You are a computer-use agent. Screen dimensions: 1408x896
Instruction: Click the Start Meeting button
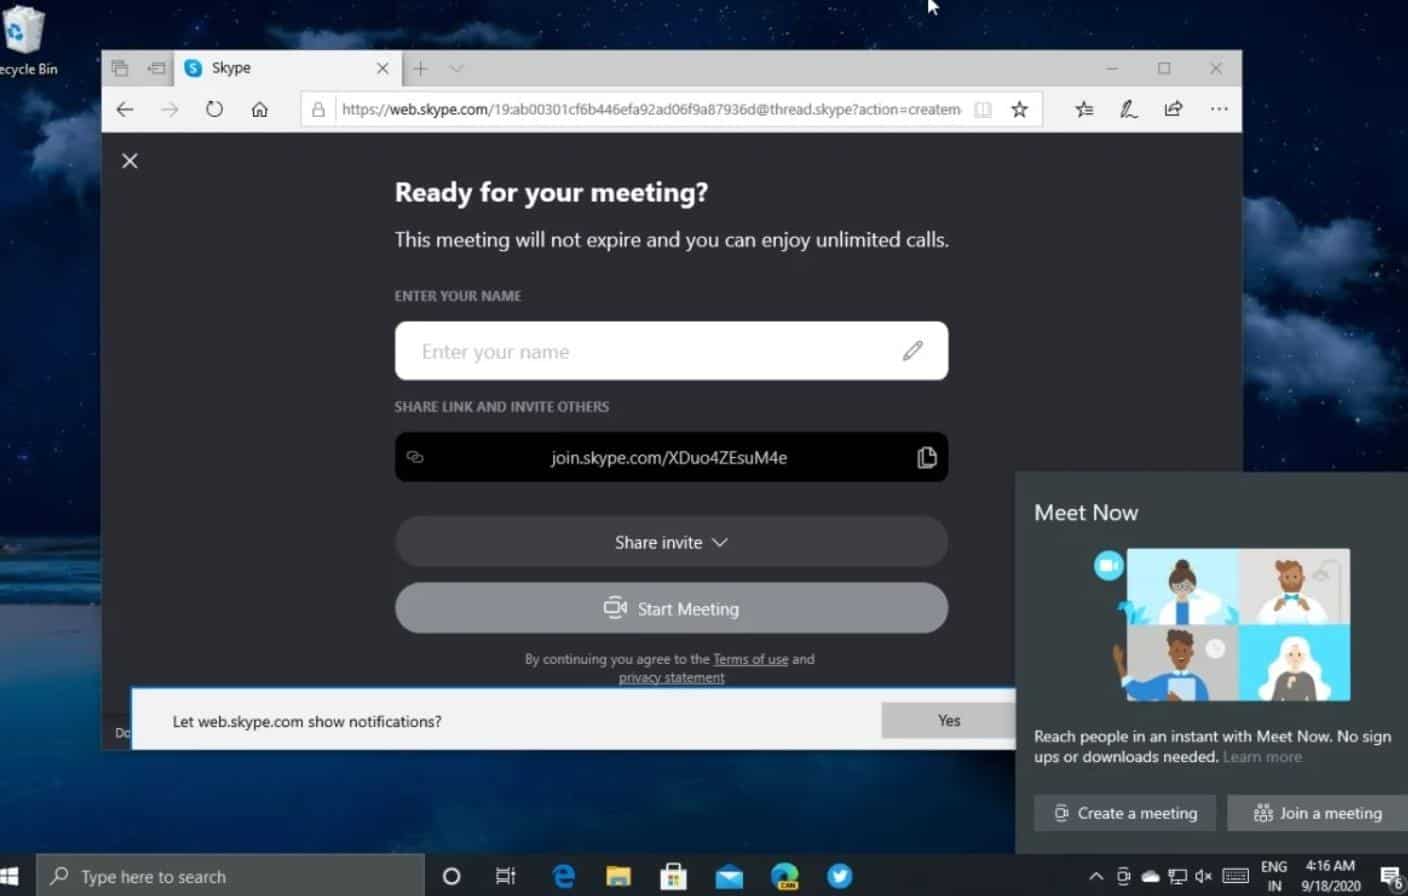[x=671, y=608]
